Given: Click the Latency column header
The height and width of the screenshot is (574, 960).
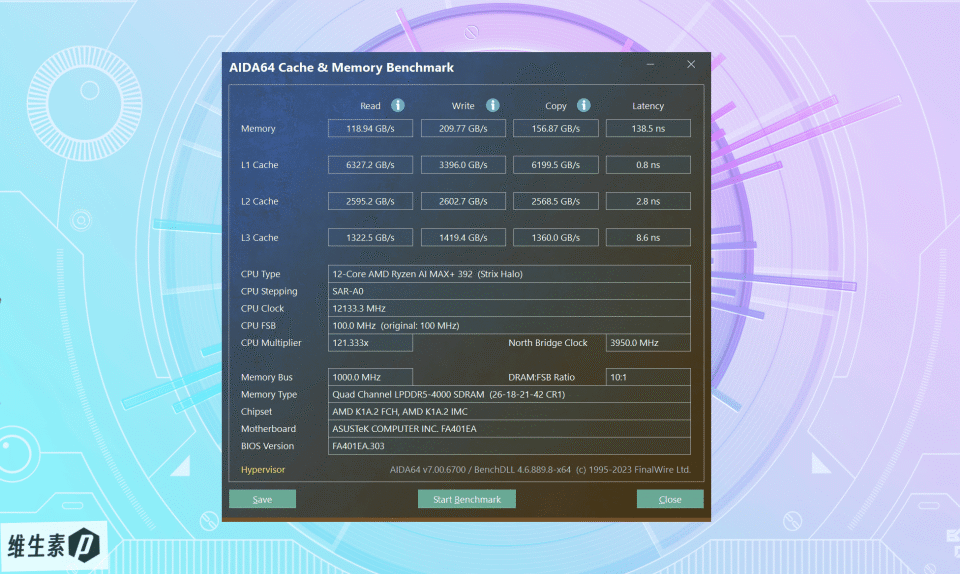Looking at the screenshot, I should coord(648,106).
